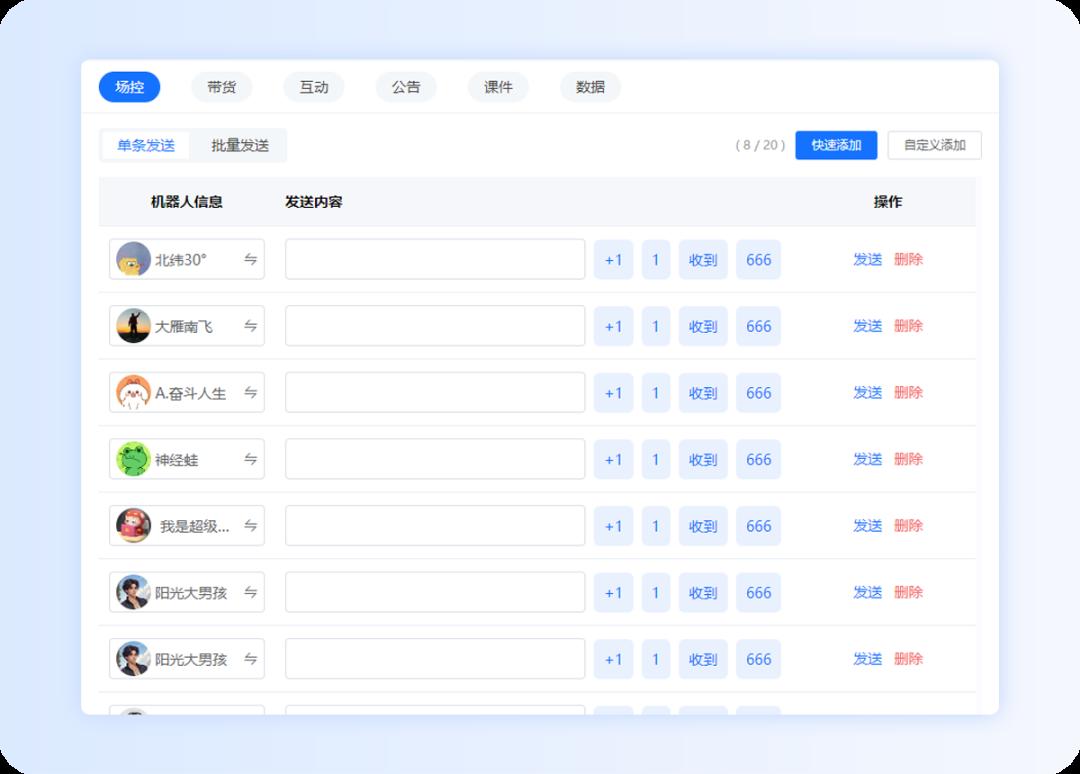Click the 发送内容 column header

314,202
